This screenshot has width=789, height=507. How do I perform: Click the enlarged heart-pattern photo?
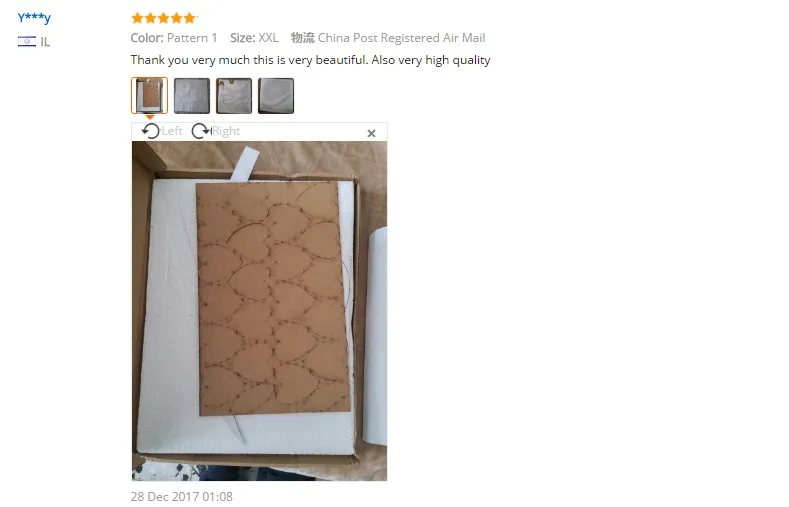click(x=260, y=311)
